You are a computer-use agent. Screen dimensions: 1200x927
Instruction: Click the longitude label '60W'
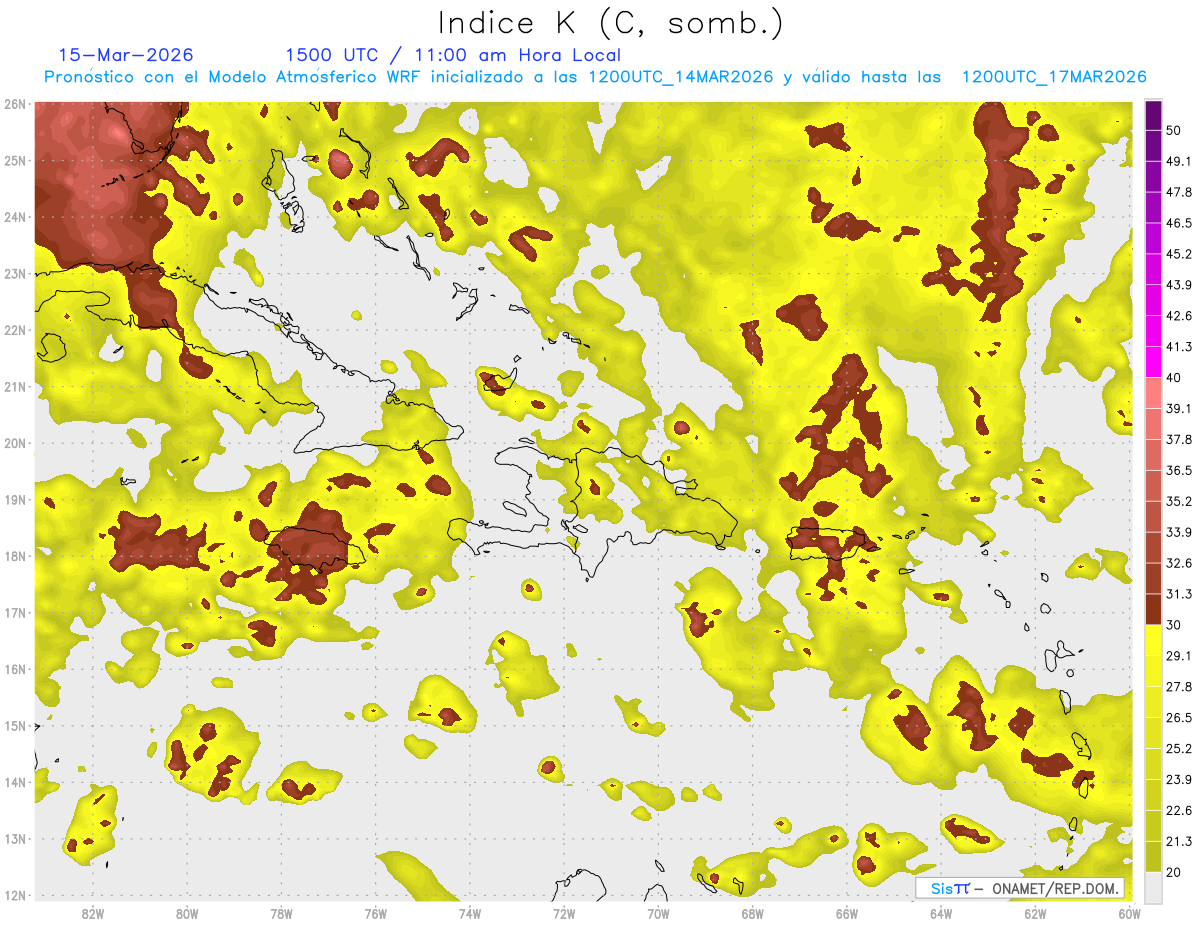1130,914
